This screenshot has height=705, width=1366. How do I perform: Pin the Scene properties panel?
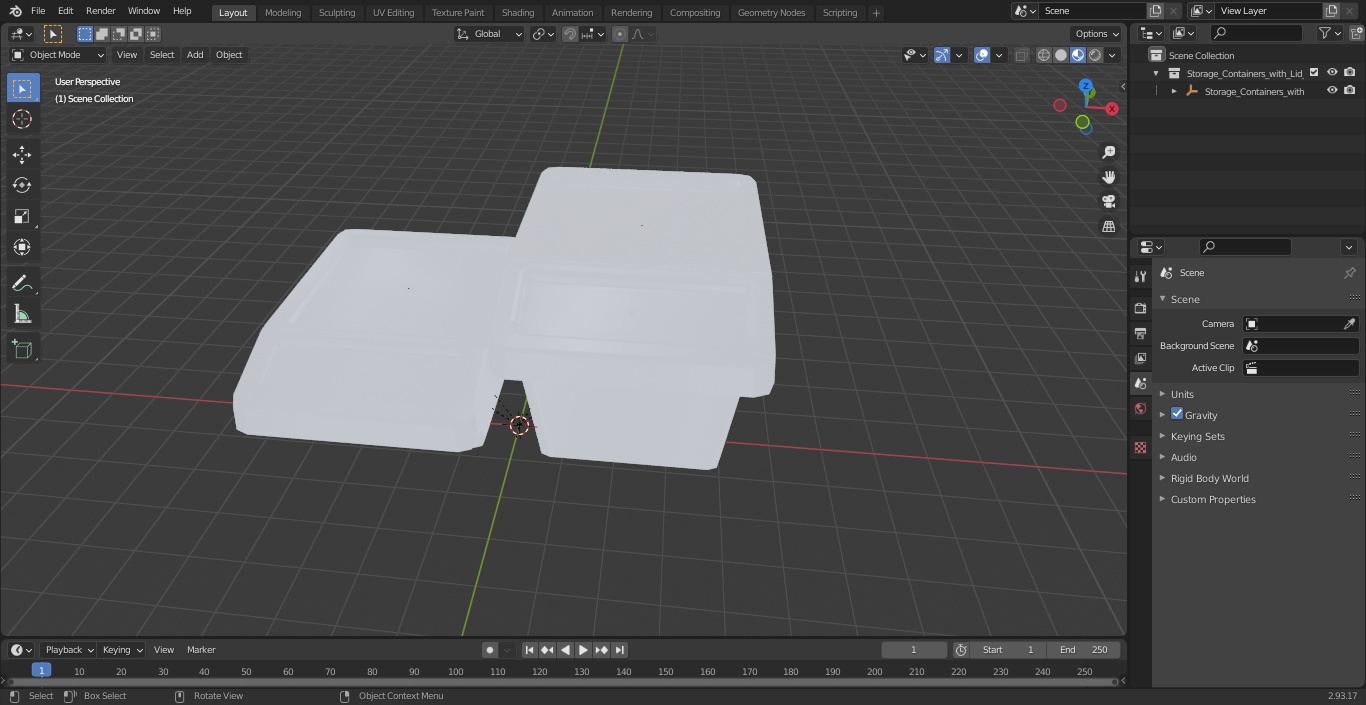pyautogui.click(x=1349, y=273)
